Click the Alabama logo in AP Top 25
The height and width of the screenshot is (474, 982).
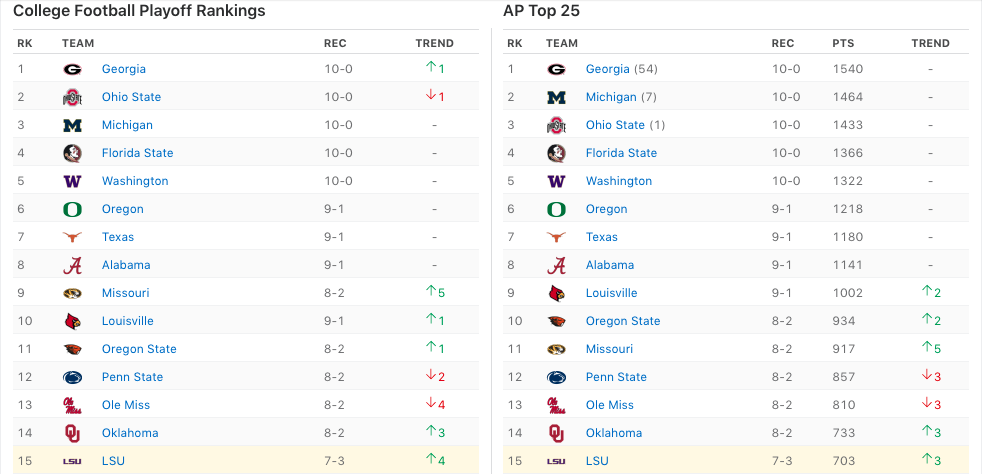point(557,265)
